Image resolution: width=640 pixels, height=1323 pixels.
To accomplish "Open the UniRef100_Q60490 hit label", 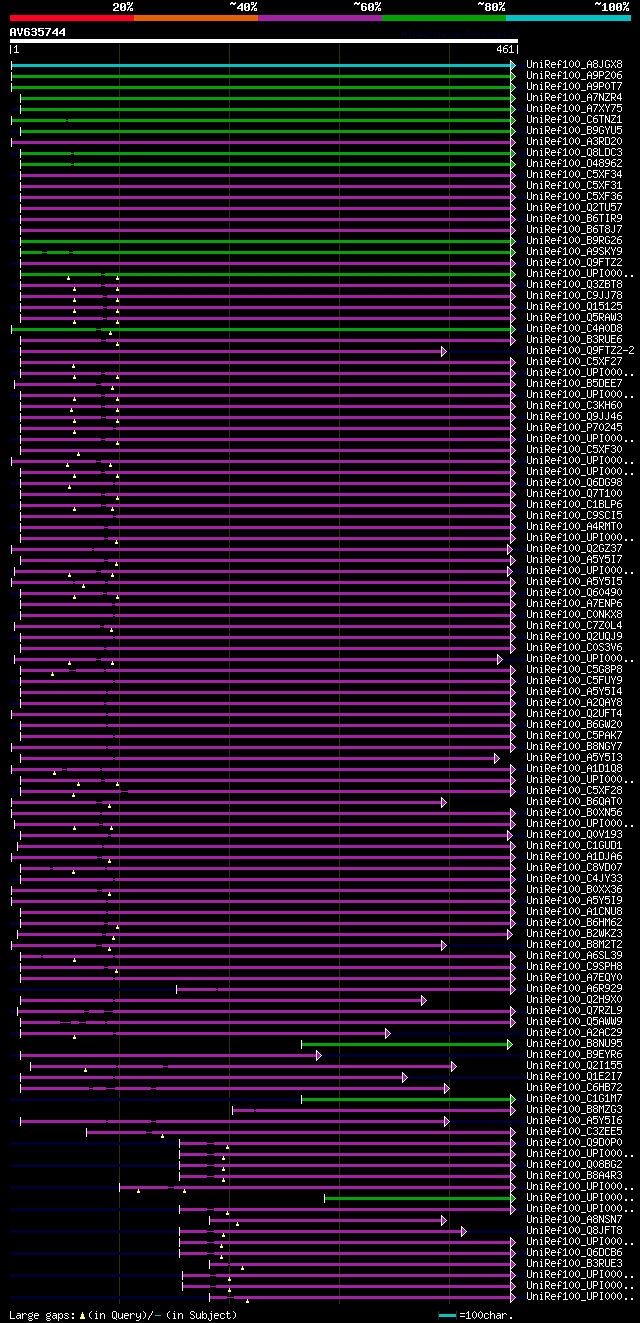I will [575, 592].
